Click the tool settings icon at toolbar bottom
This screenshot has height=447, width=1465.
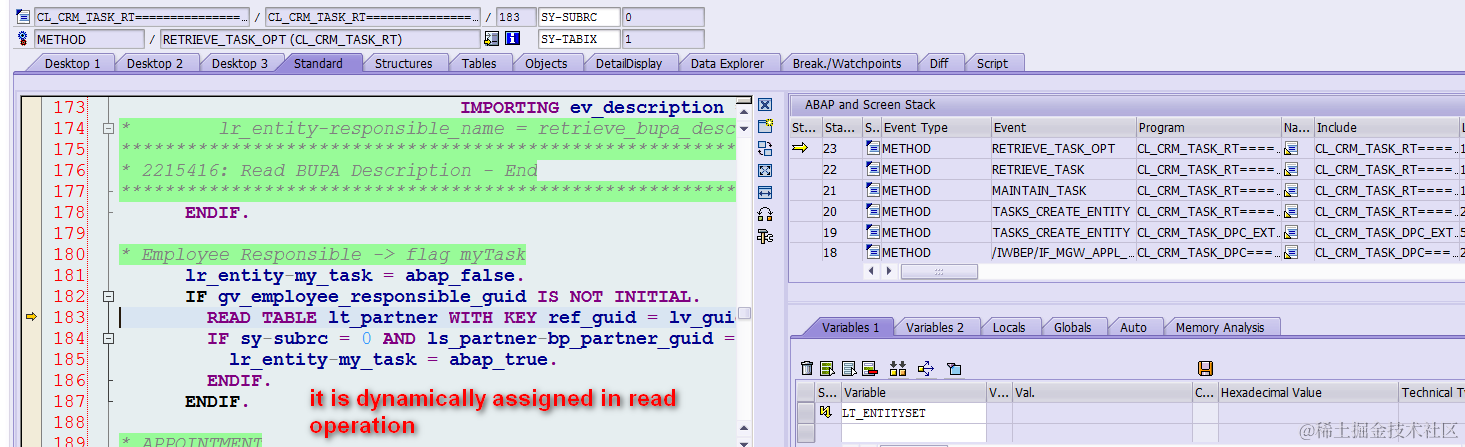[x=765, y=236]
